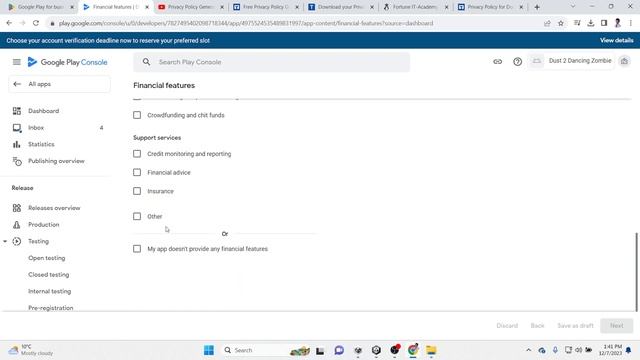Image resolution: width=640 pixels, height=360 pixels.
Task: Open Open testing under Testing
Action: (x=47, y=258)
